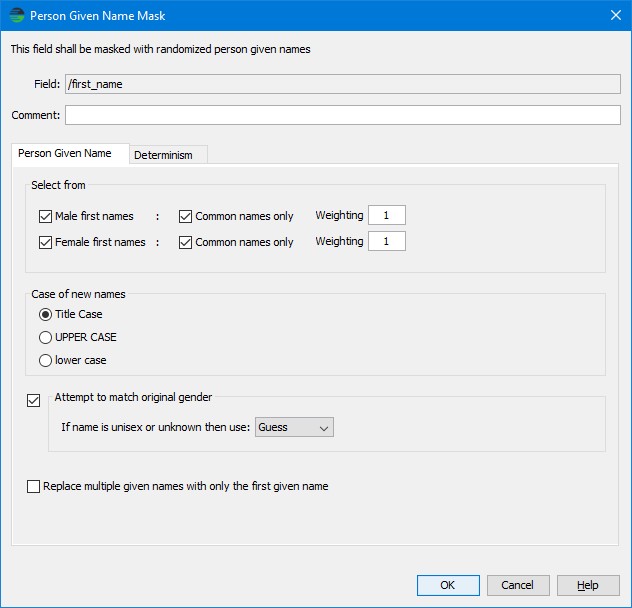Screen dimensions: 632x608
Task: Close the Person Given Name Mask dialog
Action: click(615, 15)
